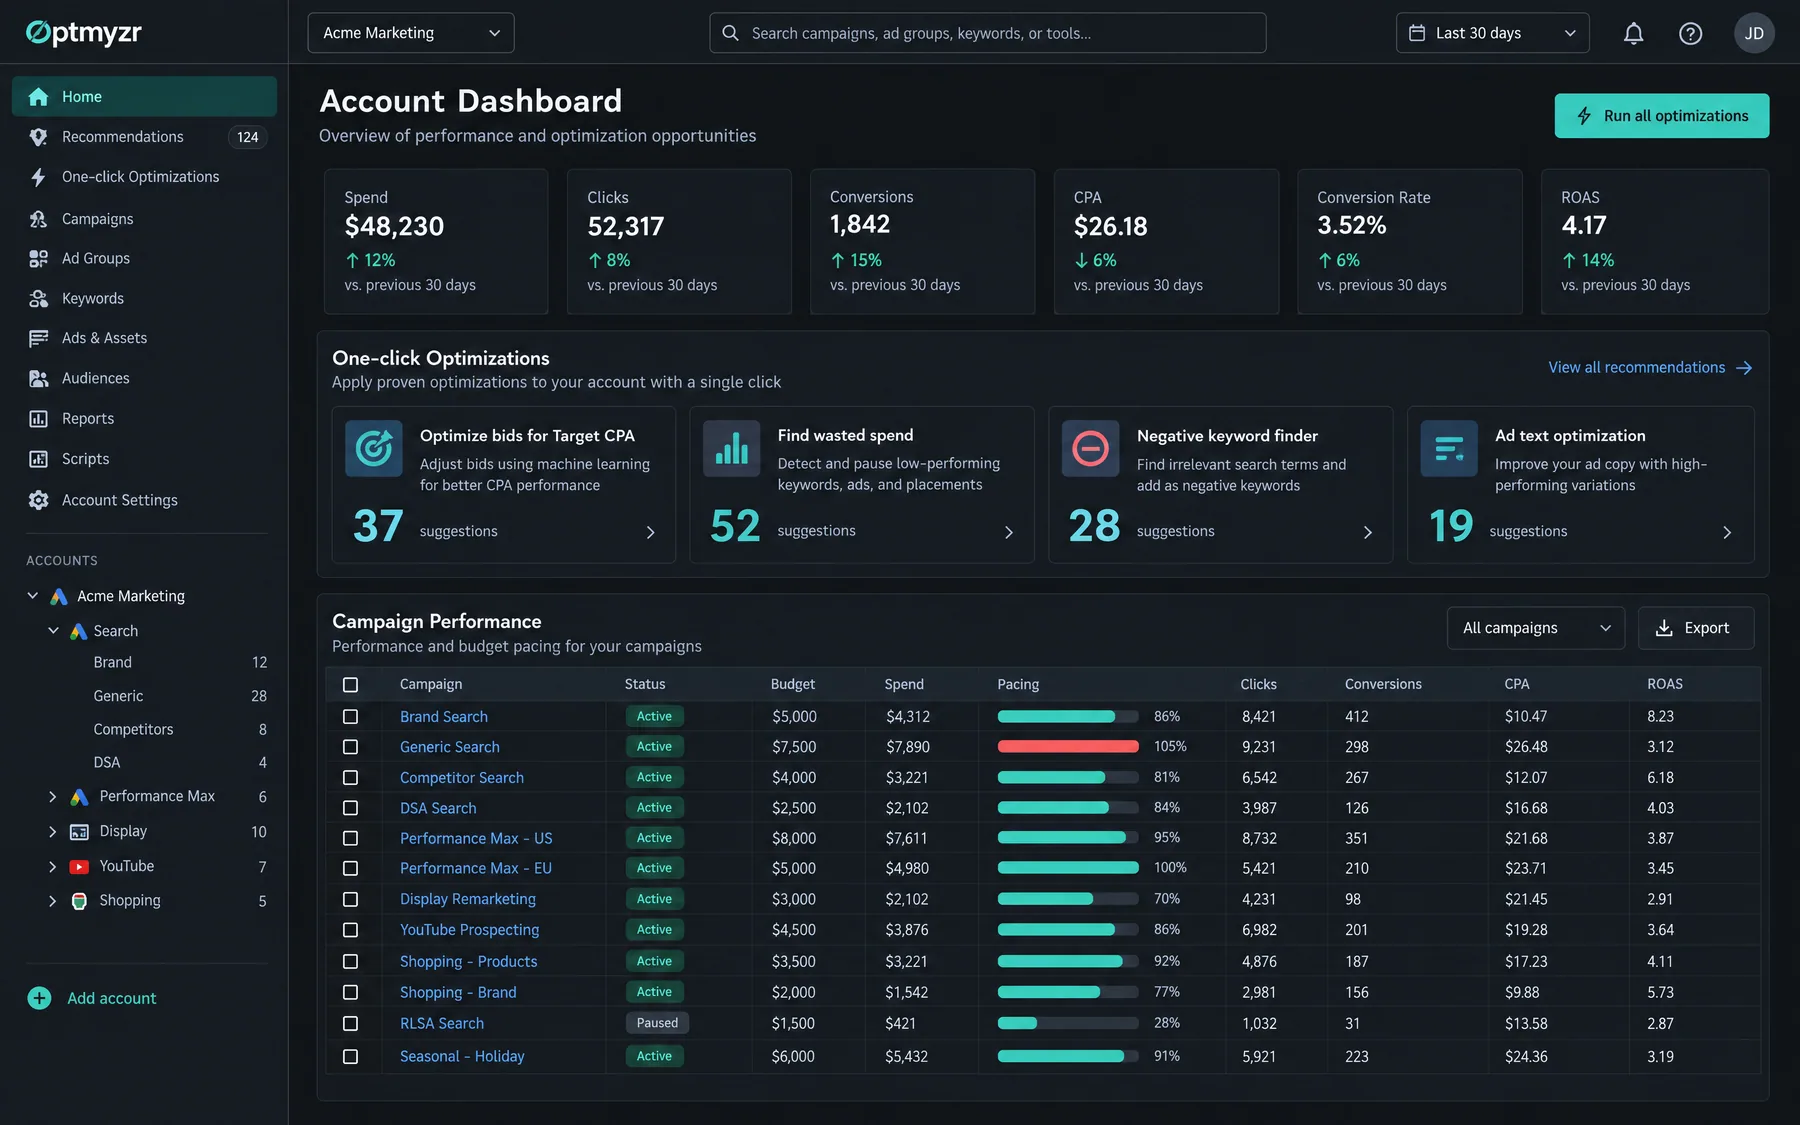This screenshot has width=1800, height=1125.
Task: Open the help question mark icon
Action: pyautogui.click(x=1690, y=33)
